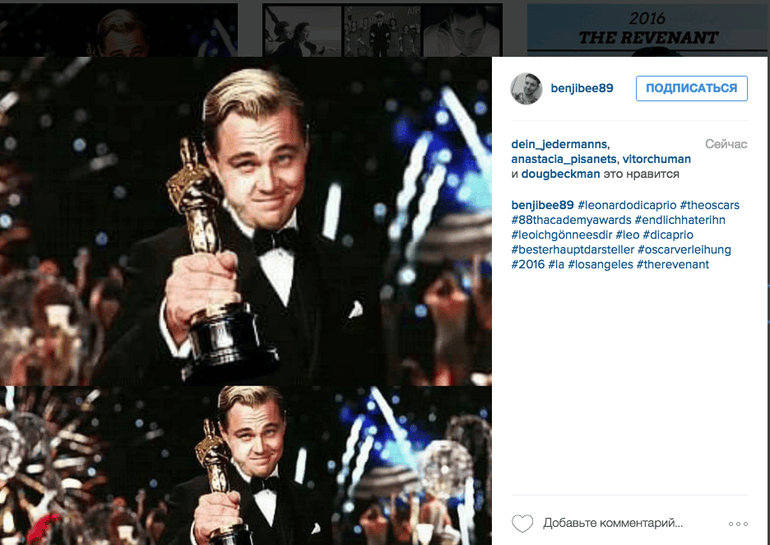
Task: Open the #leonardodicaprio hashtag
Action: point(627,205)
